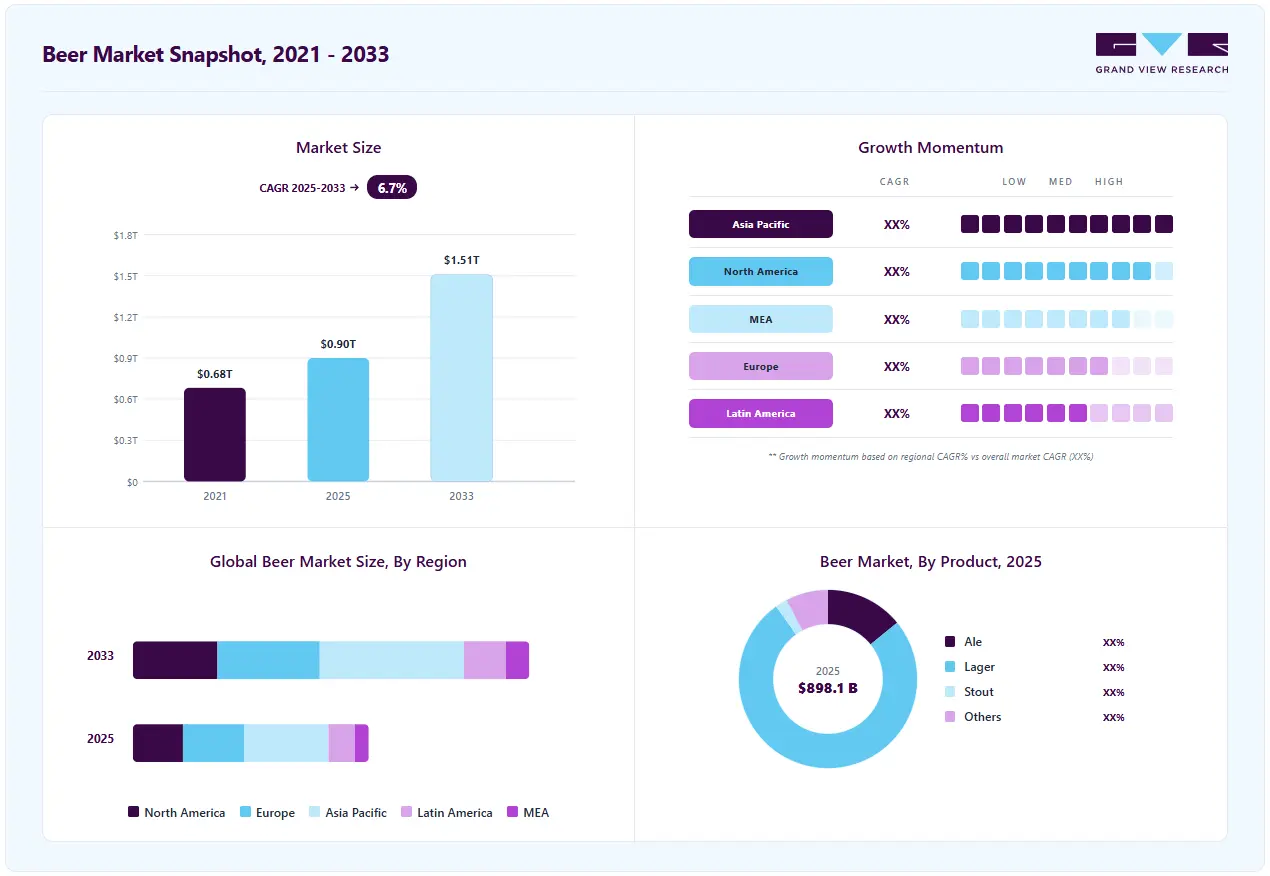Click the Latin America region pill
The image size is (1270, 876).
(761, 413)
